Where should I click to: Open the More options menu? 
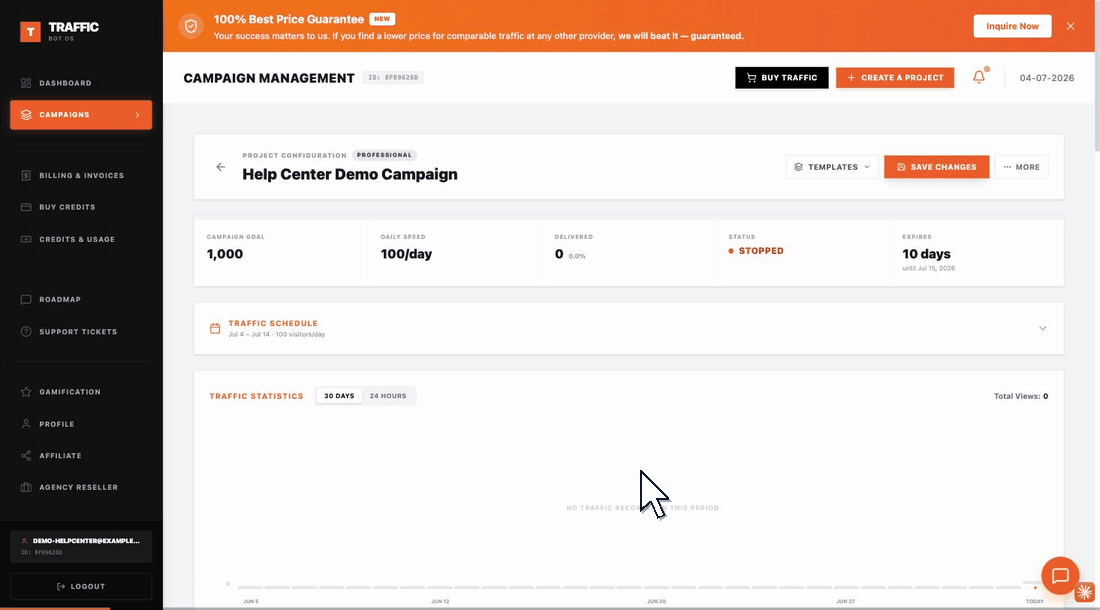point(1021,167)
